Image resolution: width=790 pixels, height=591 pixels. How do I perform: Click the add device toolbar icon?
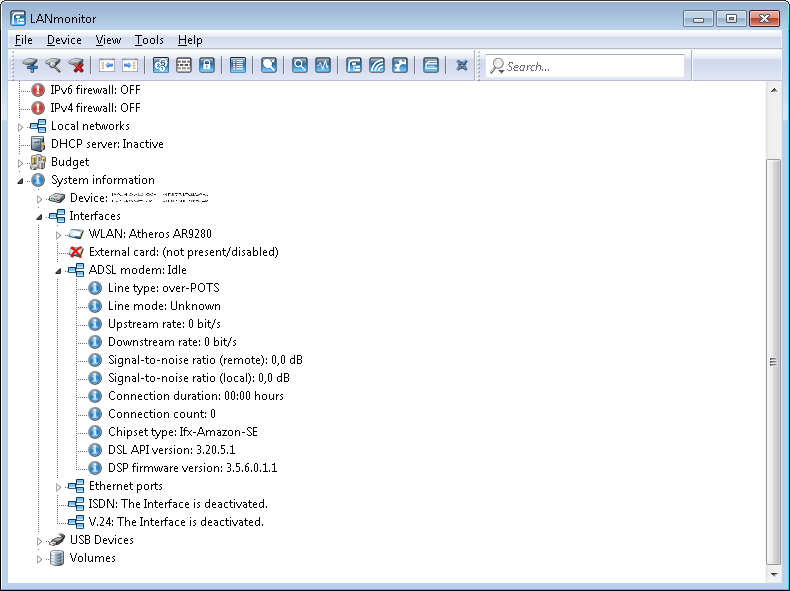tap(31, 66)
